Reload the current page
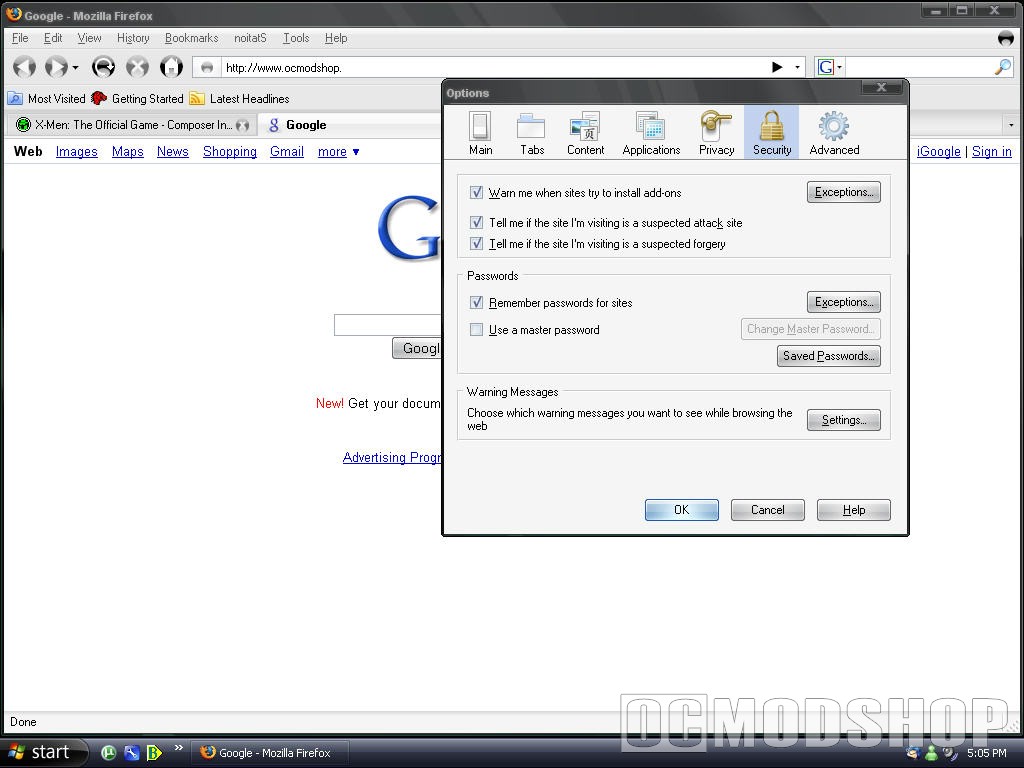 point(103,67)
